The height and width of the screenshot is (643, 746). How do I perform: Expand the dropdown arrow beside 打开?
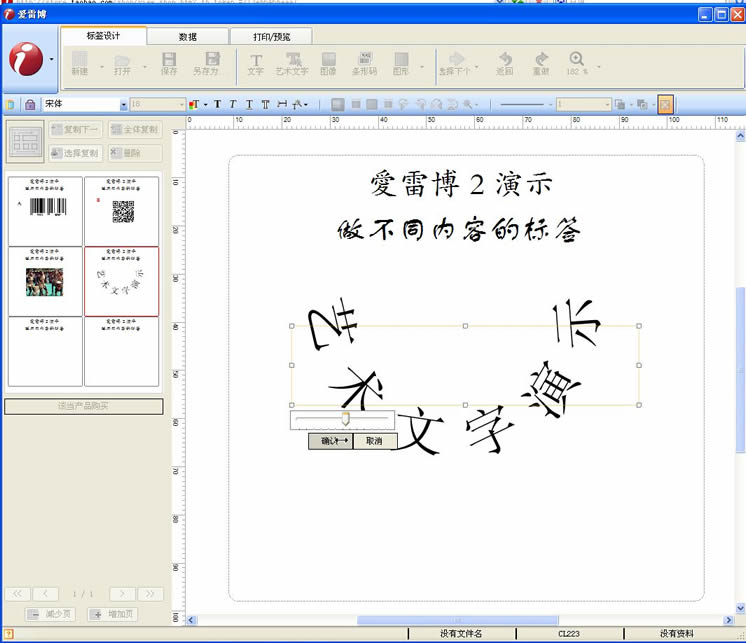[145, 67]
